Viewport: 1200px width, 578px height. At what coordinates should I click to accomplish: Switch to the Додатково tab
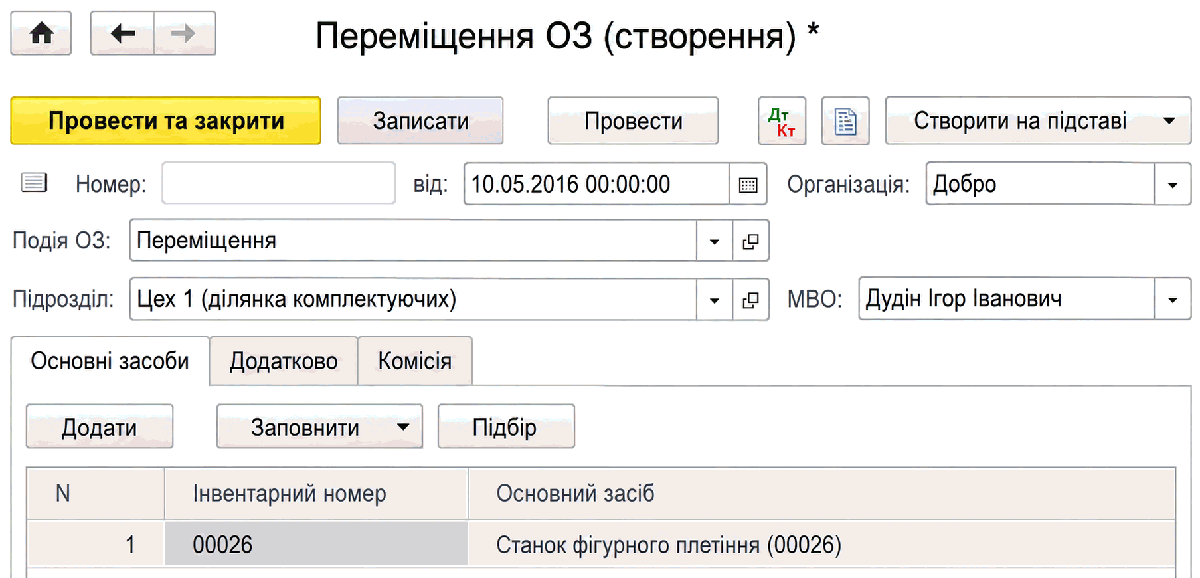pyautogui.click(x=283, y=361)
